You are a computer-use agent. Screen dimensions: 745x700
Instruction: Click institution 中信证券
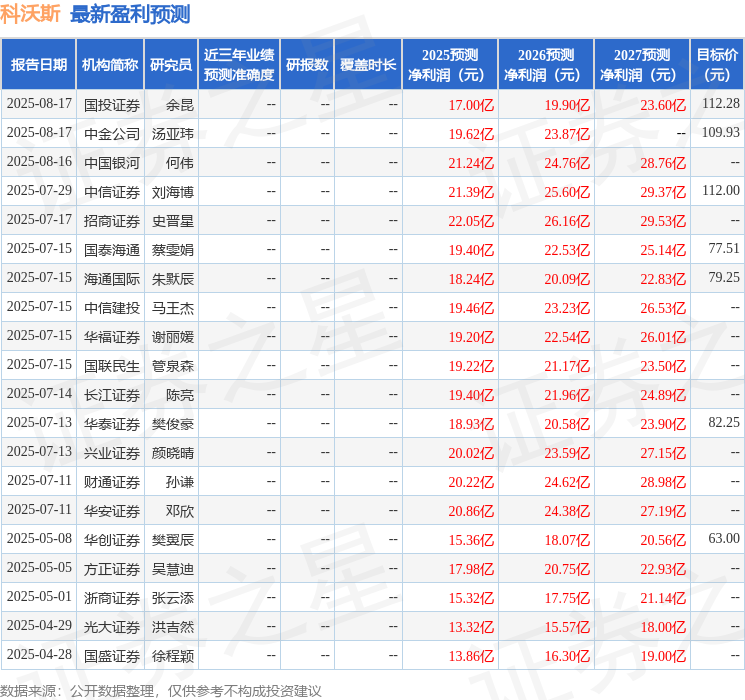click(112, 192)
